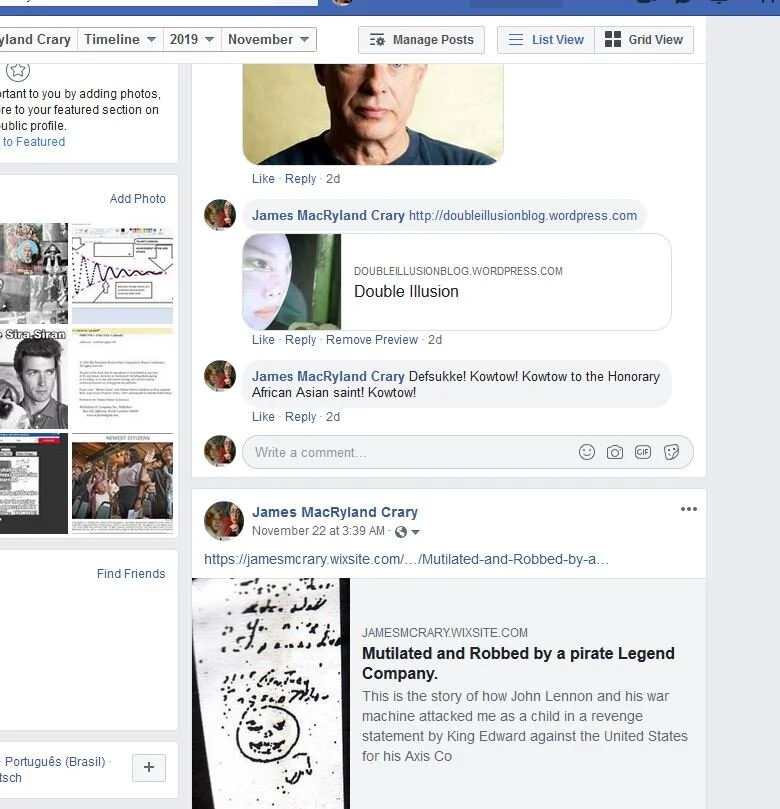Add a language with the plus button
The height and width of the screenshot is (809, 780).
coord(149,767)
